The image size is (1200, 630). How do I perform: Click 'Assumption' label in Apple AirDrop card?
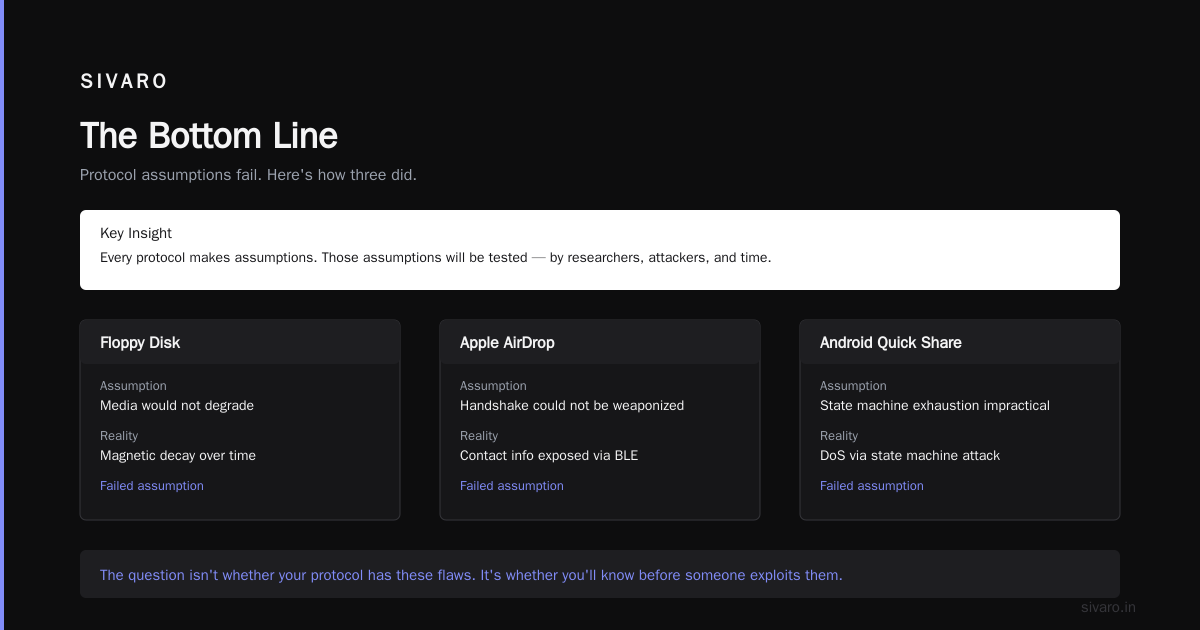pyautogui.click(x=493, y=386)
